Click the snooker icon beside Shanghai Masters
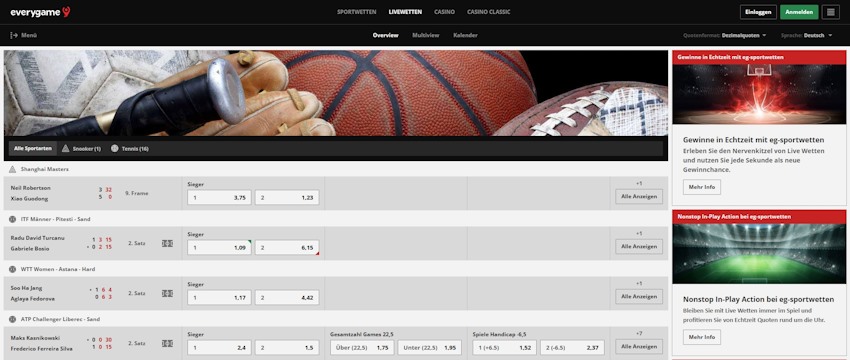The image size is (850, 360). coord(12,169)
